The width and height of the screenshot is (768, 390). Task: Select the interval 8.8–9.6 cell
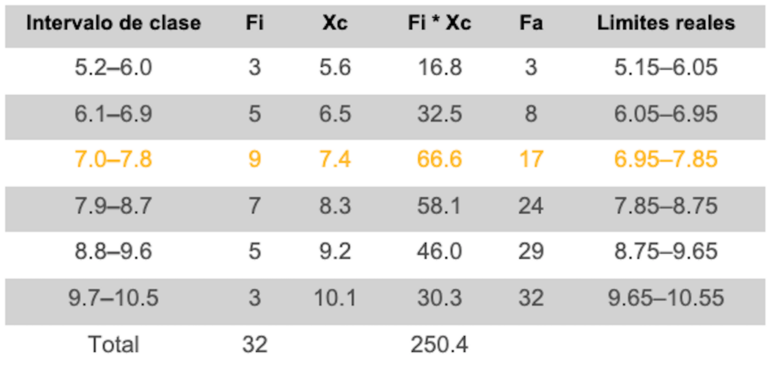tap(113, 252)
